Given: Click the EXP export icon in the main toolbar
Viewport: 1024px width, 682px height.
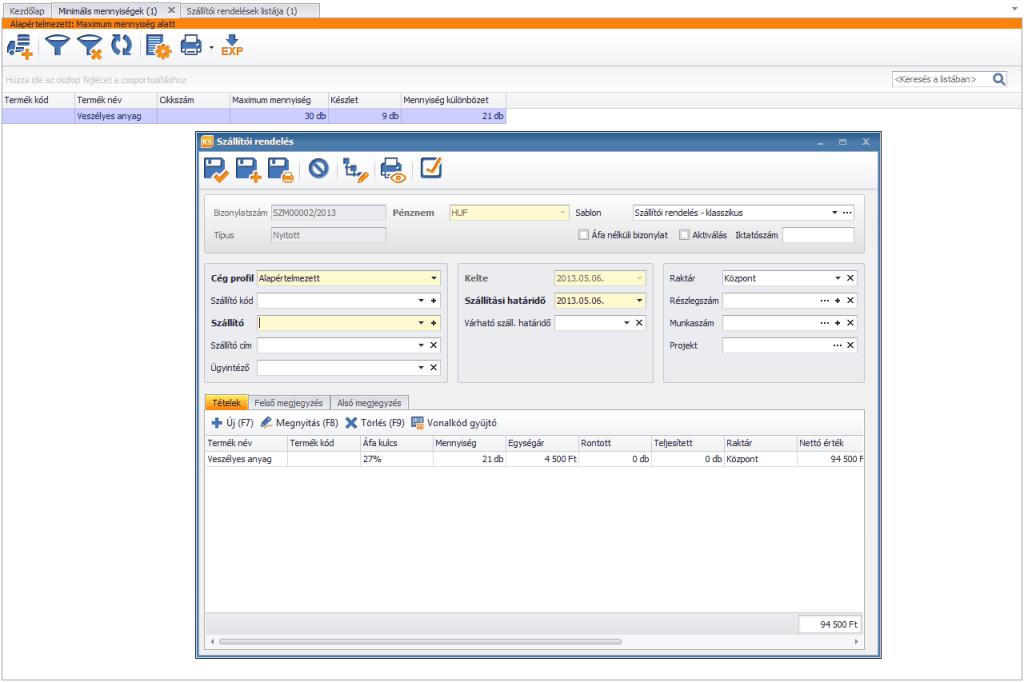Looking at the screenshot, I should tap(232, 46).
